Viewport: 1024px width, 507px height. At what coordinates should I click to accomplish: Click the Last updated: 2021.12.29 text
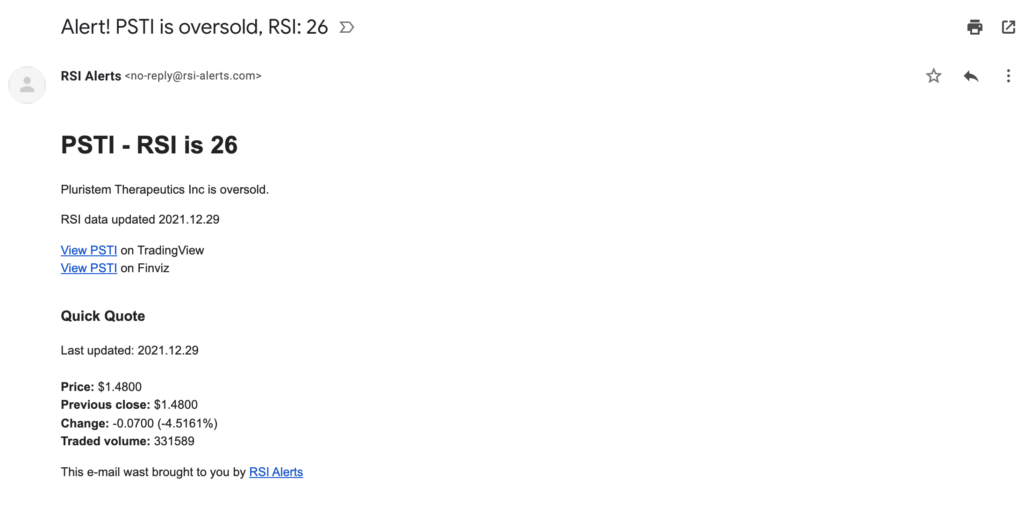[x=129, y=350]
